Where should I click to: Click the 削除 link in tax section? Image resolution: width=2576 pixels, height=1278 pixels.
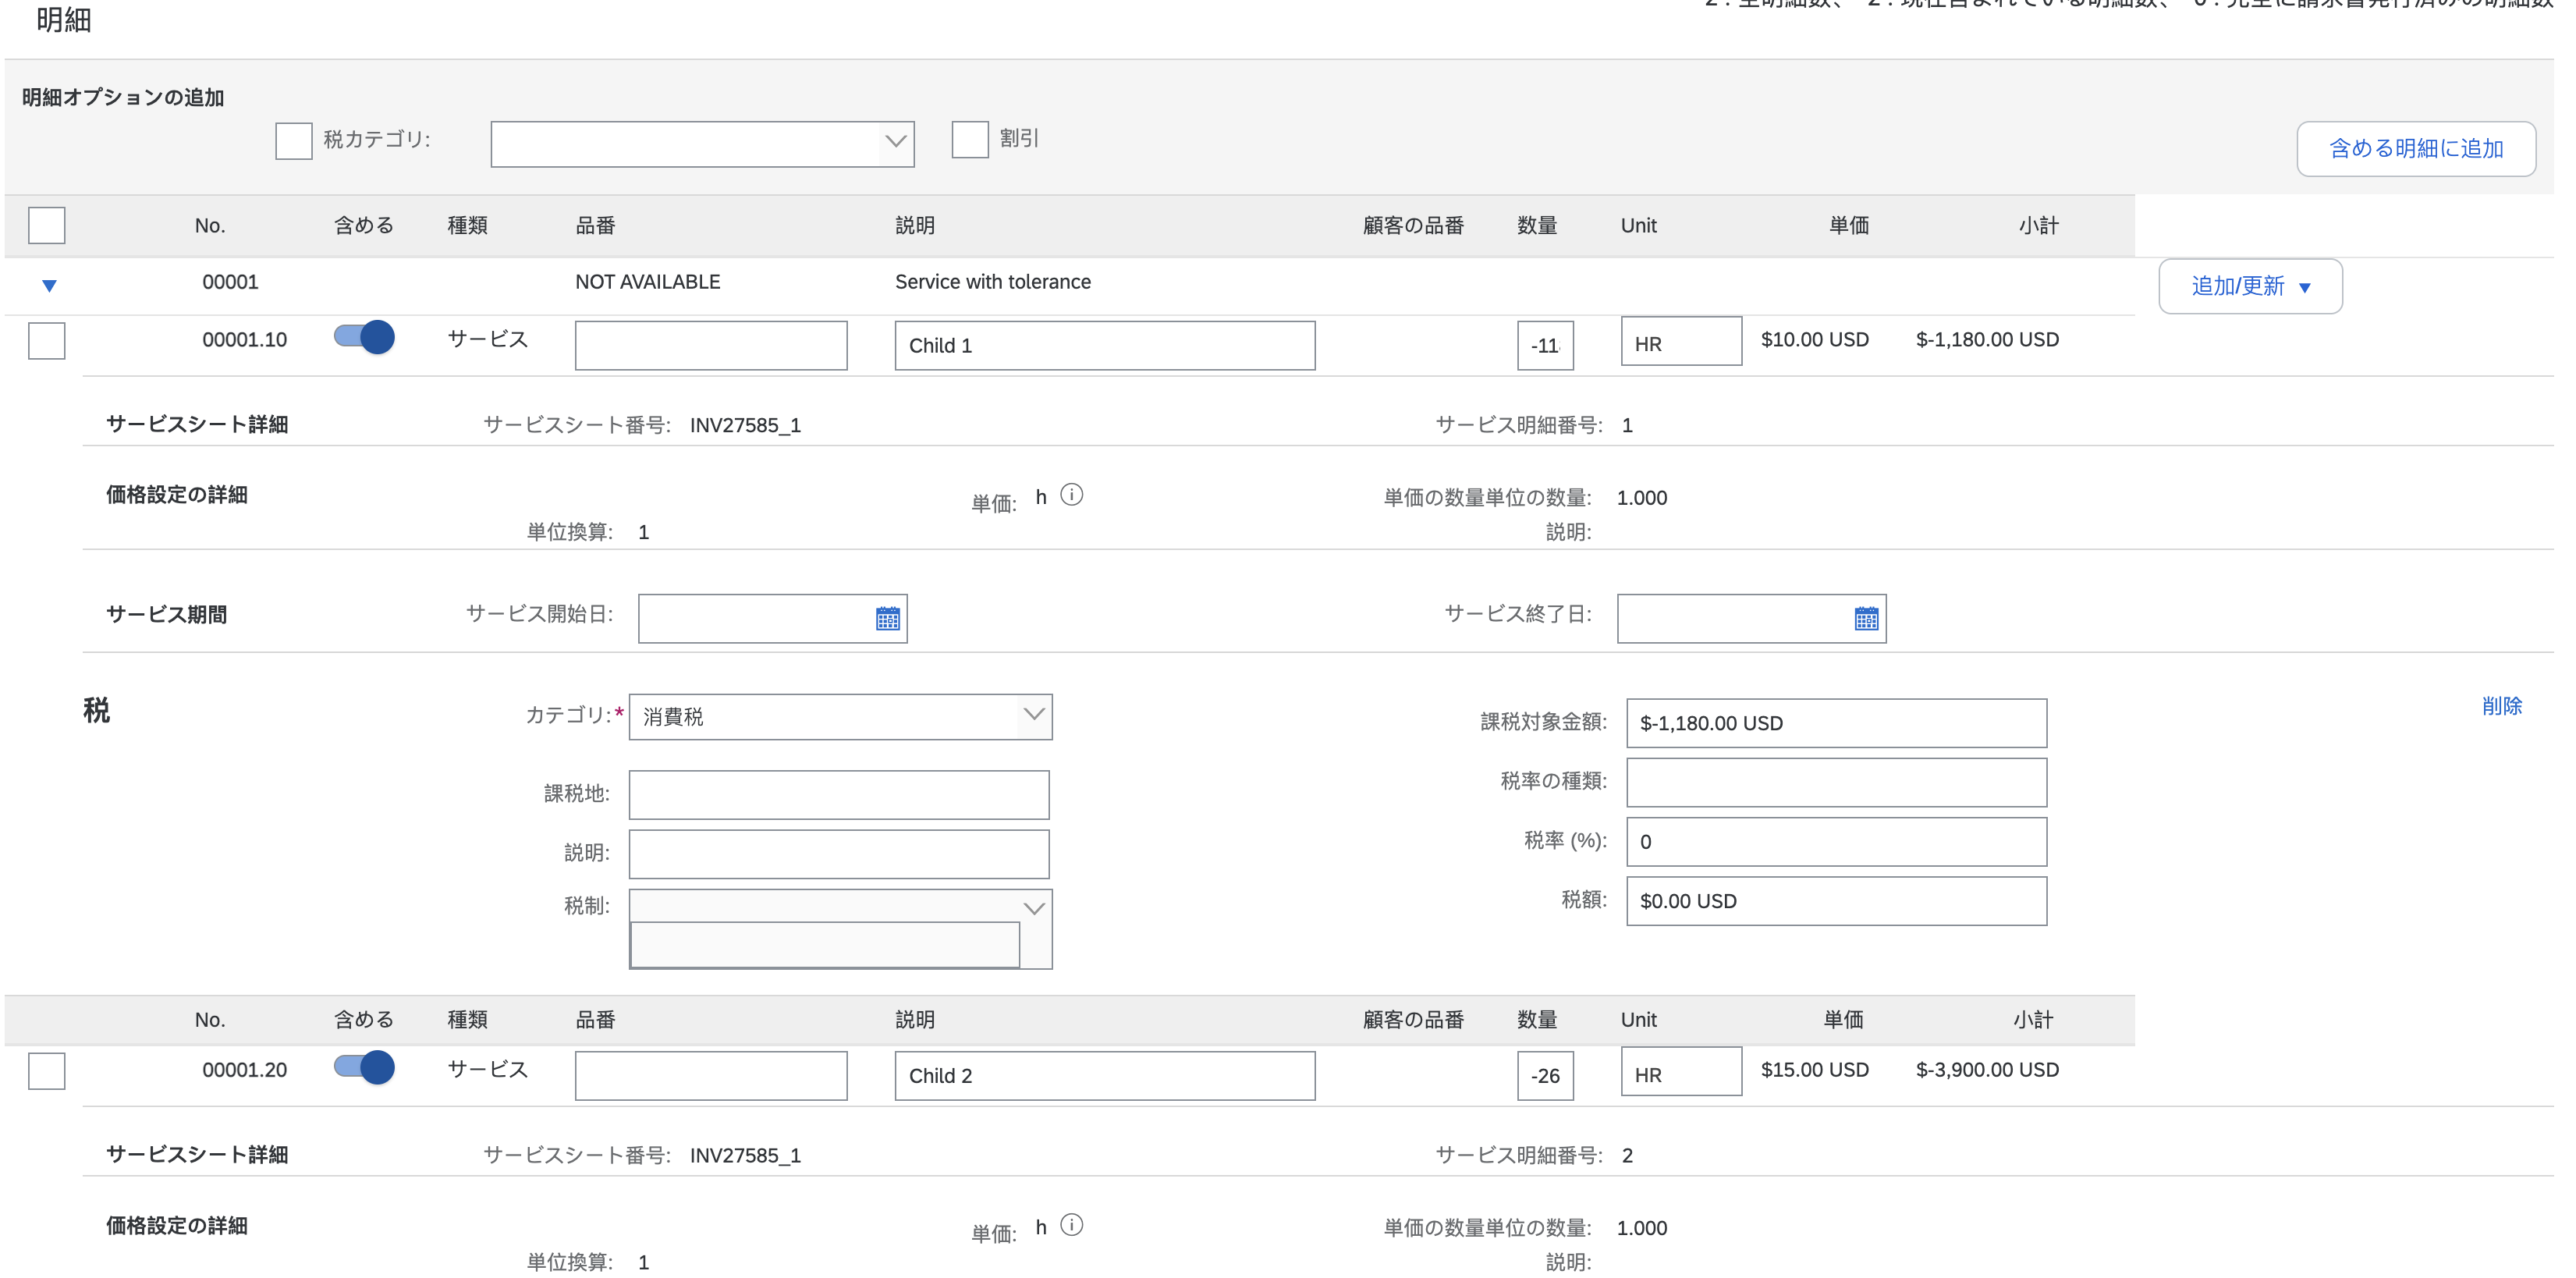pos(2501,706)
